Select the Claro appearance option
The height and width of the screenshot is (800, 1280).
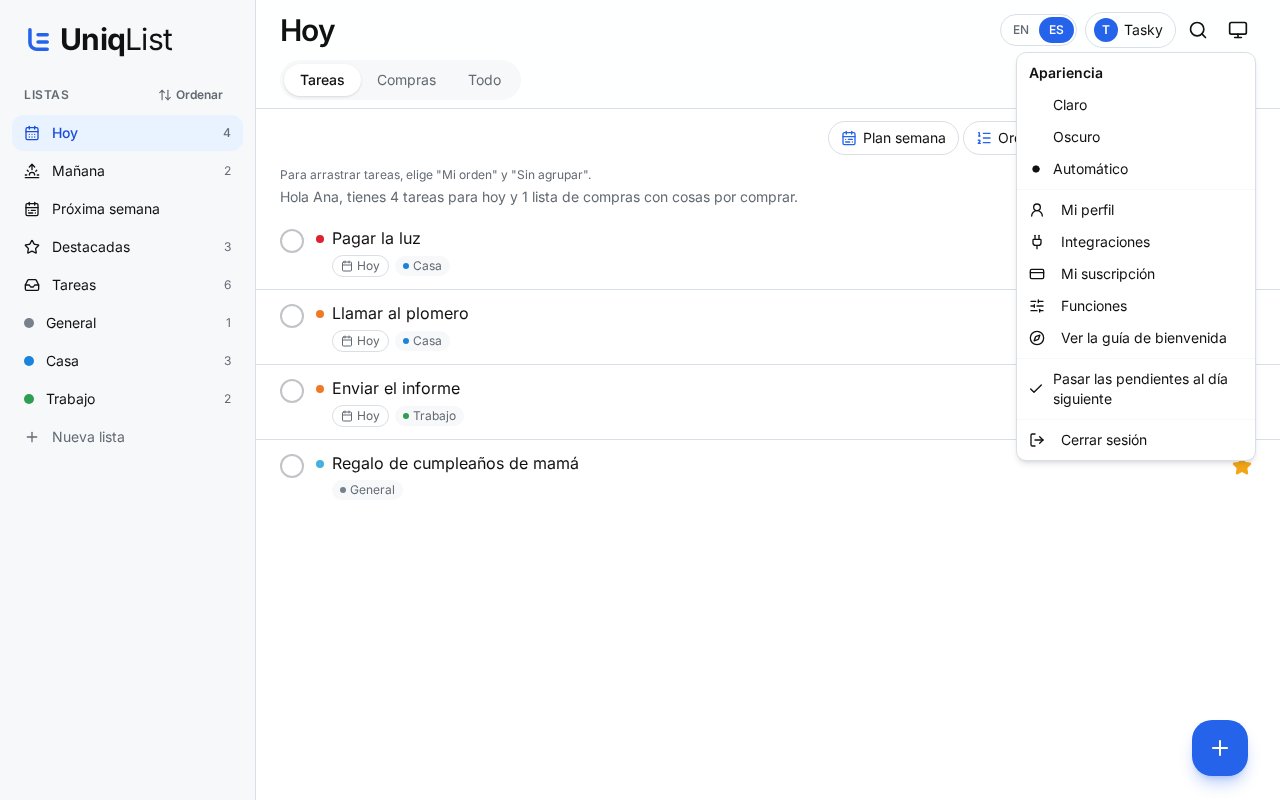(x=1136, y=105)
